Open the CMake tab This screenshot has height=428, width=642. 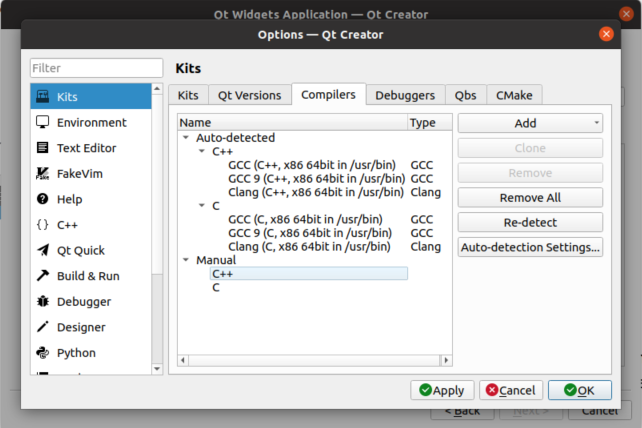click(514, 95)
